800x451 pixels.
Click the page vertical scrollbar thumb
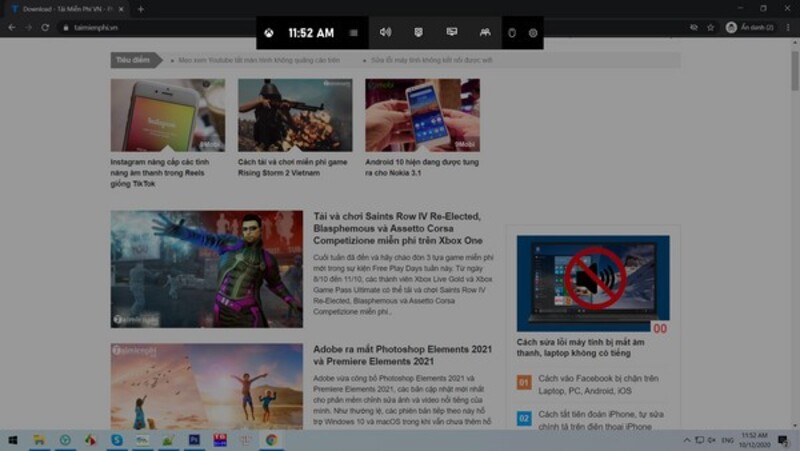click(x=795, y=70)
